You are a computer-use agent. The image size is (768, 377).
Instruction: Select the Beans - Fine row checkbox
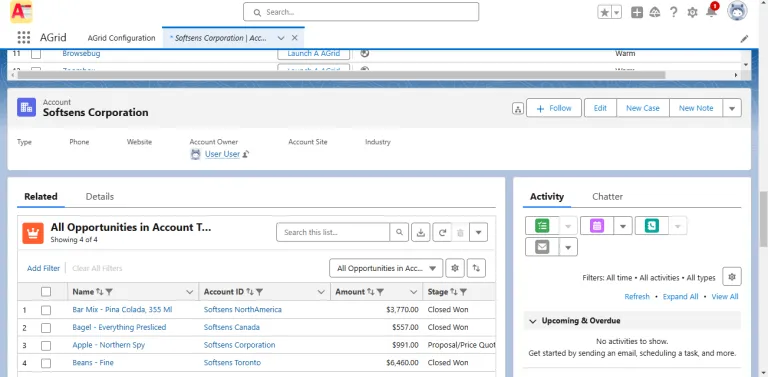pyautogui.click(x=46, y=363)
